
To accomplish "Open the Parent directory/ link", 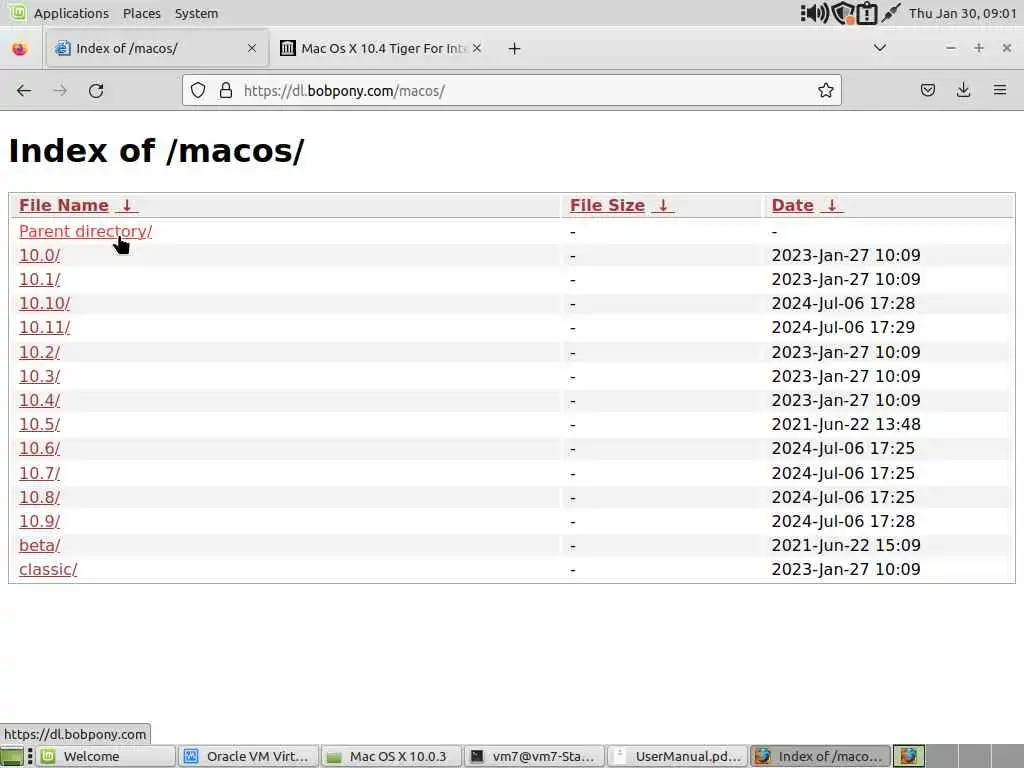I will point(86,231).
